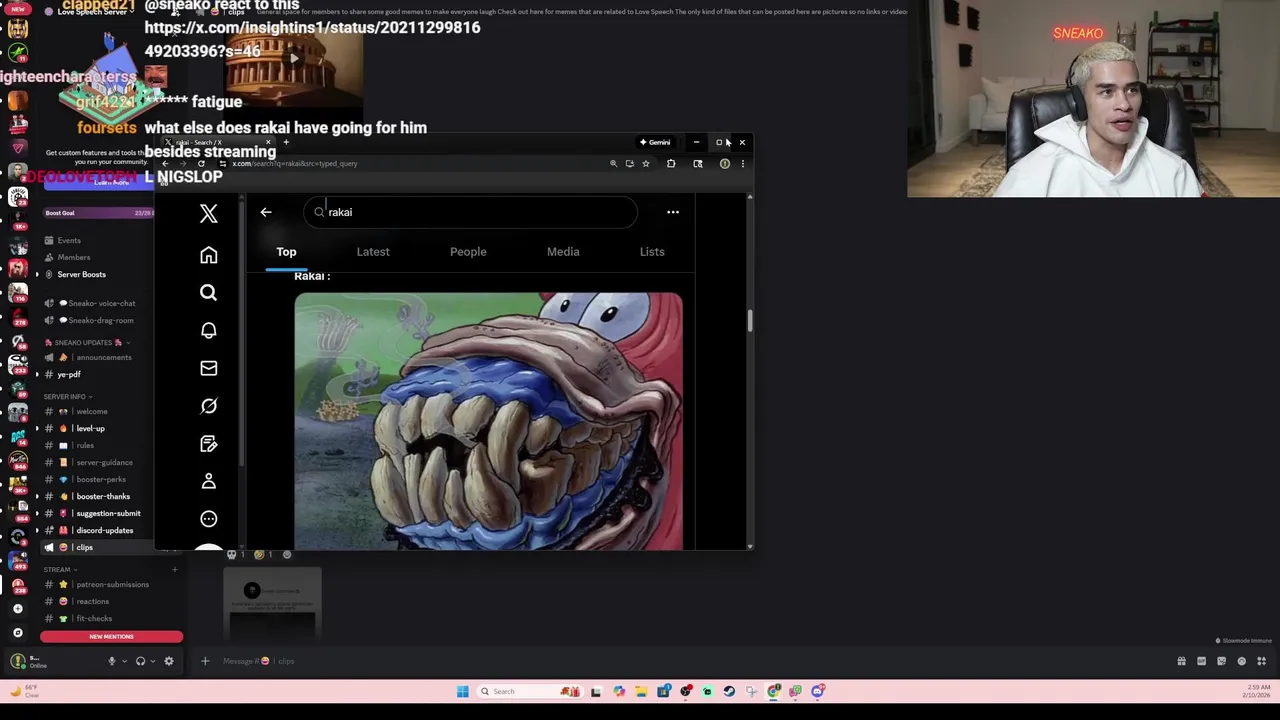Open the discord-updates channel
This screenshot has height=720, width=1280.
104,530
